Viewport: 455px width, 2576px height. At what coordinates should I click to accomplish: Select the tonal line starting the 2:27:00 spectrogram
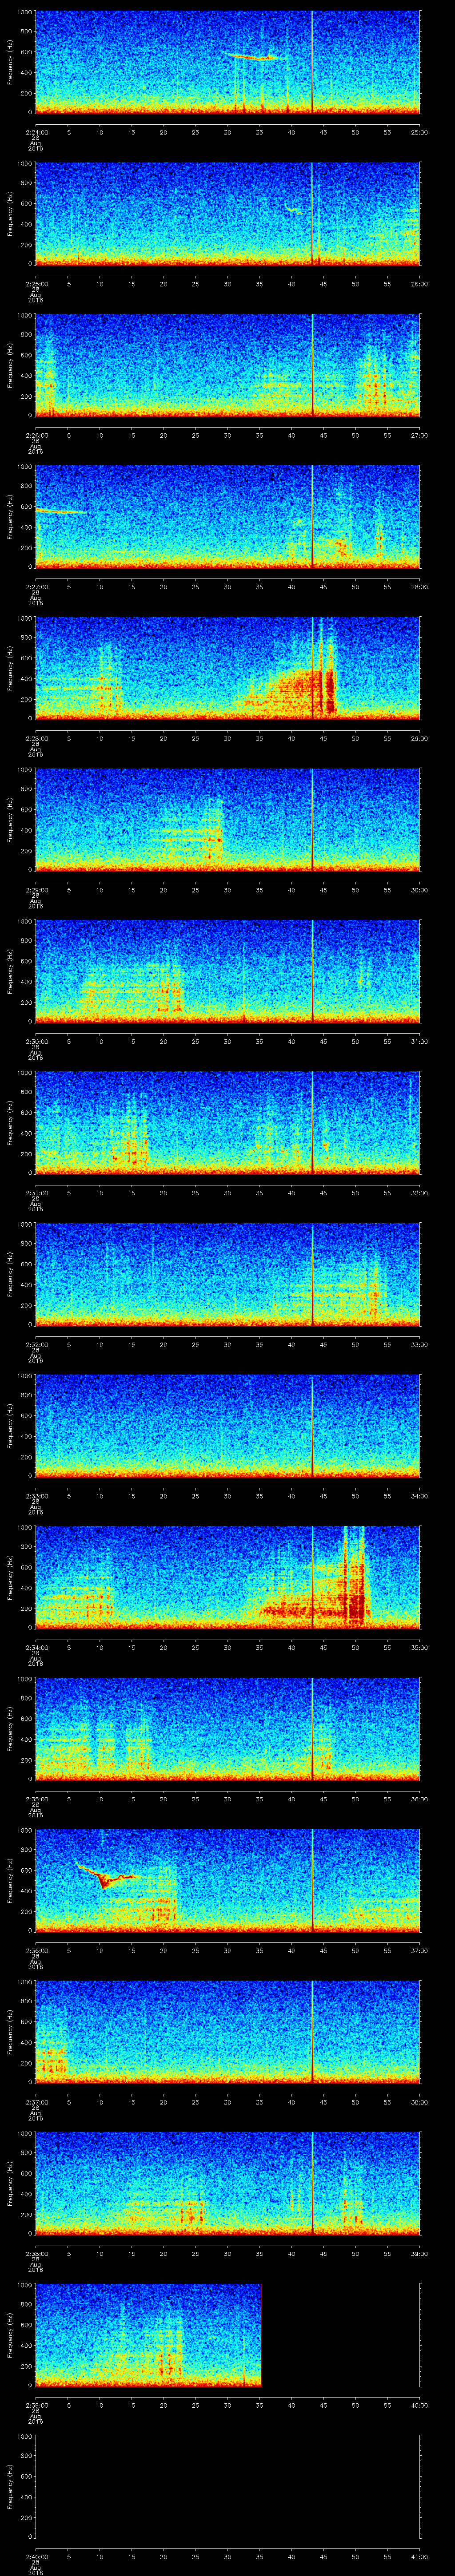pyautogui.click(x=60, y=511)
